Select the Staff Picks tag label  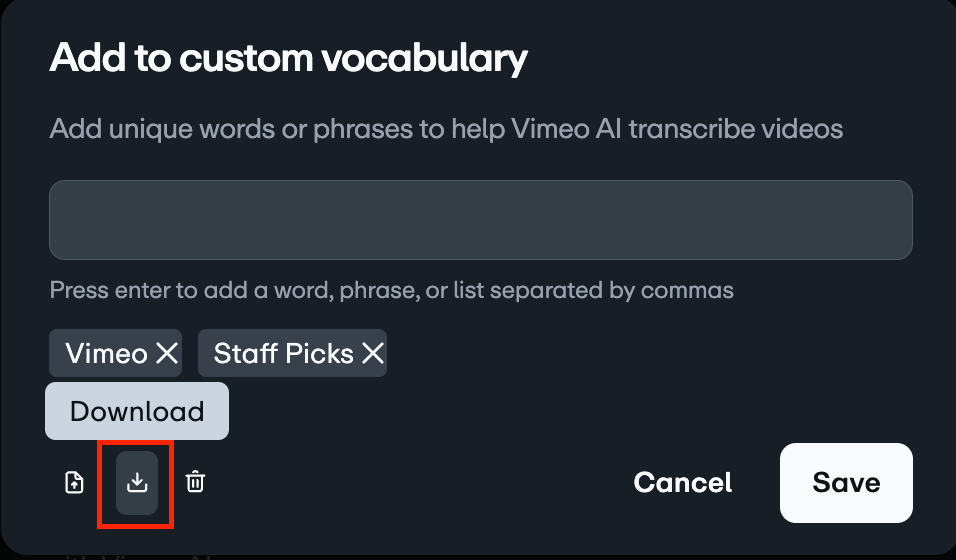[x=284, y=353]
